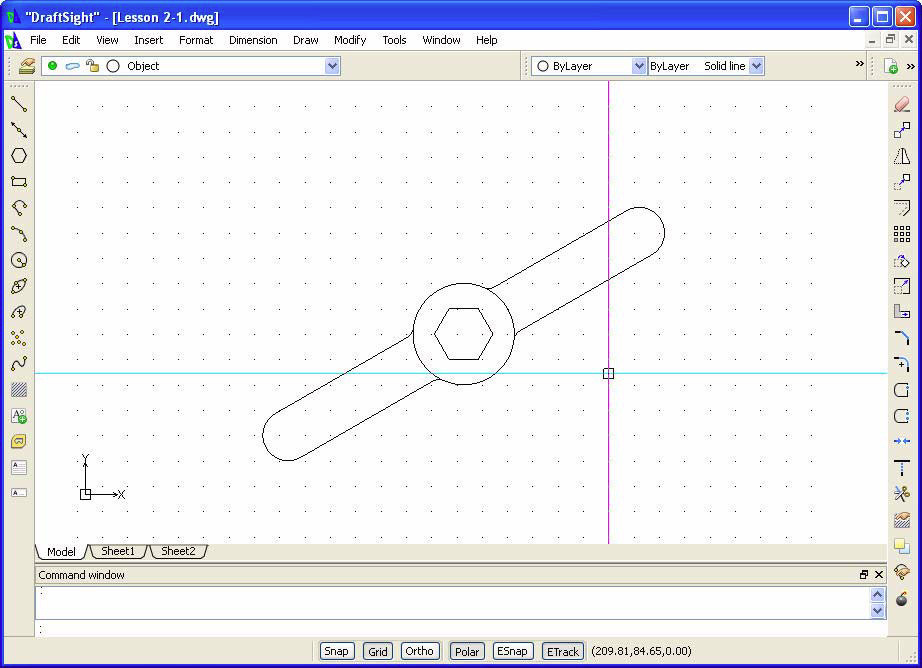
Task: Select the Hatch tool
Action: (x=19, y=390)
